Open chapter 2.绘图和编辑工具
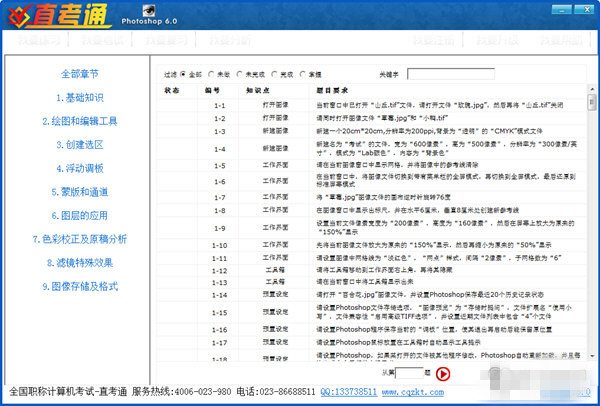Image resolution: width=600 pixels, height=406 pixels. pyautogui.click(x=79, y=121)
